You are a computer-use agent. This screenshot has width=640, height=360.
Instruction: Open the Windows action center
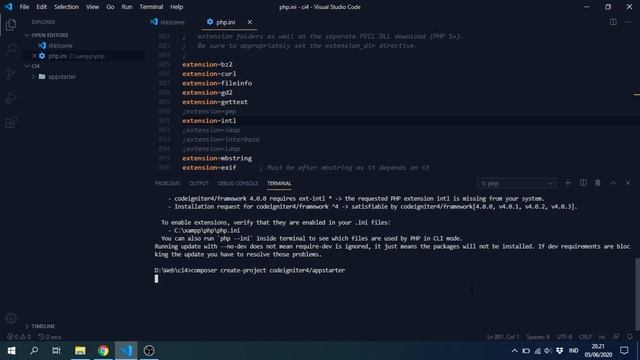624,351
